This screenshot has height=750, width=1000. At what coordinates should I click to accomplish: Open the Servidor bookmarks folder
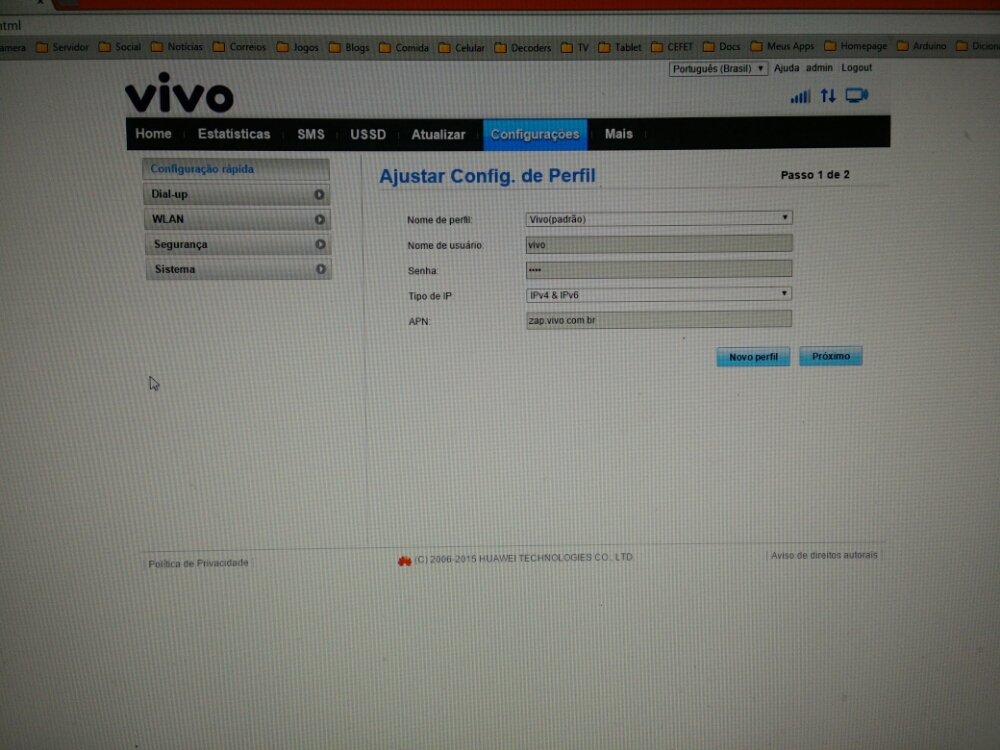62,47
